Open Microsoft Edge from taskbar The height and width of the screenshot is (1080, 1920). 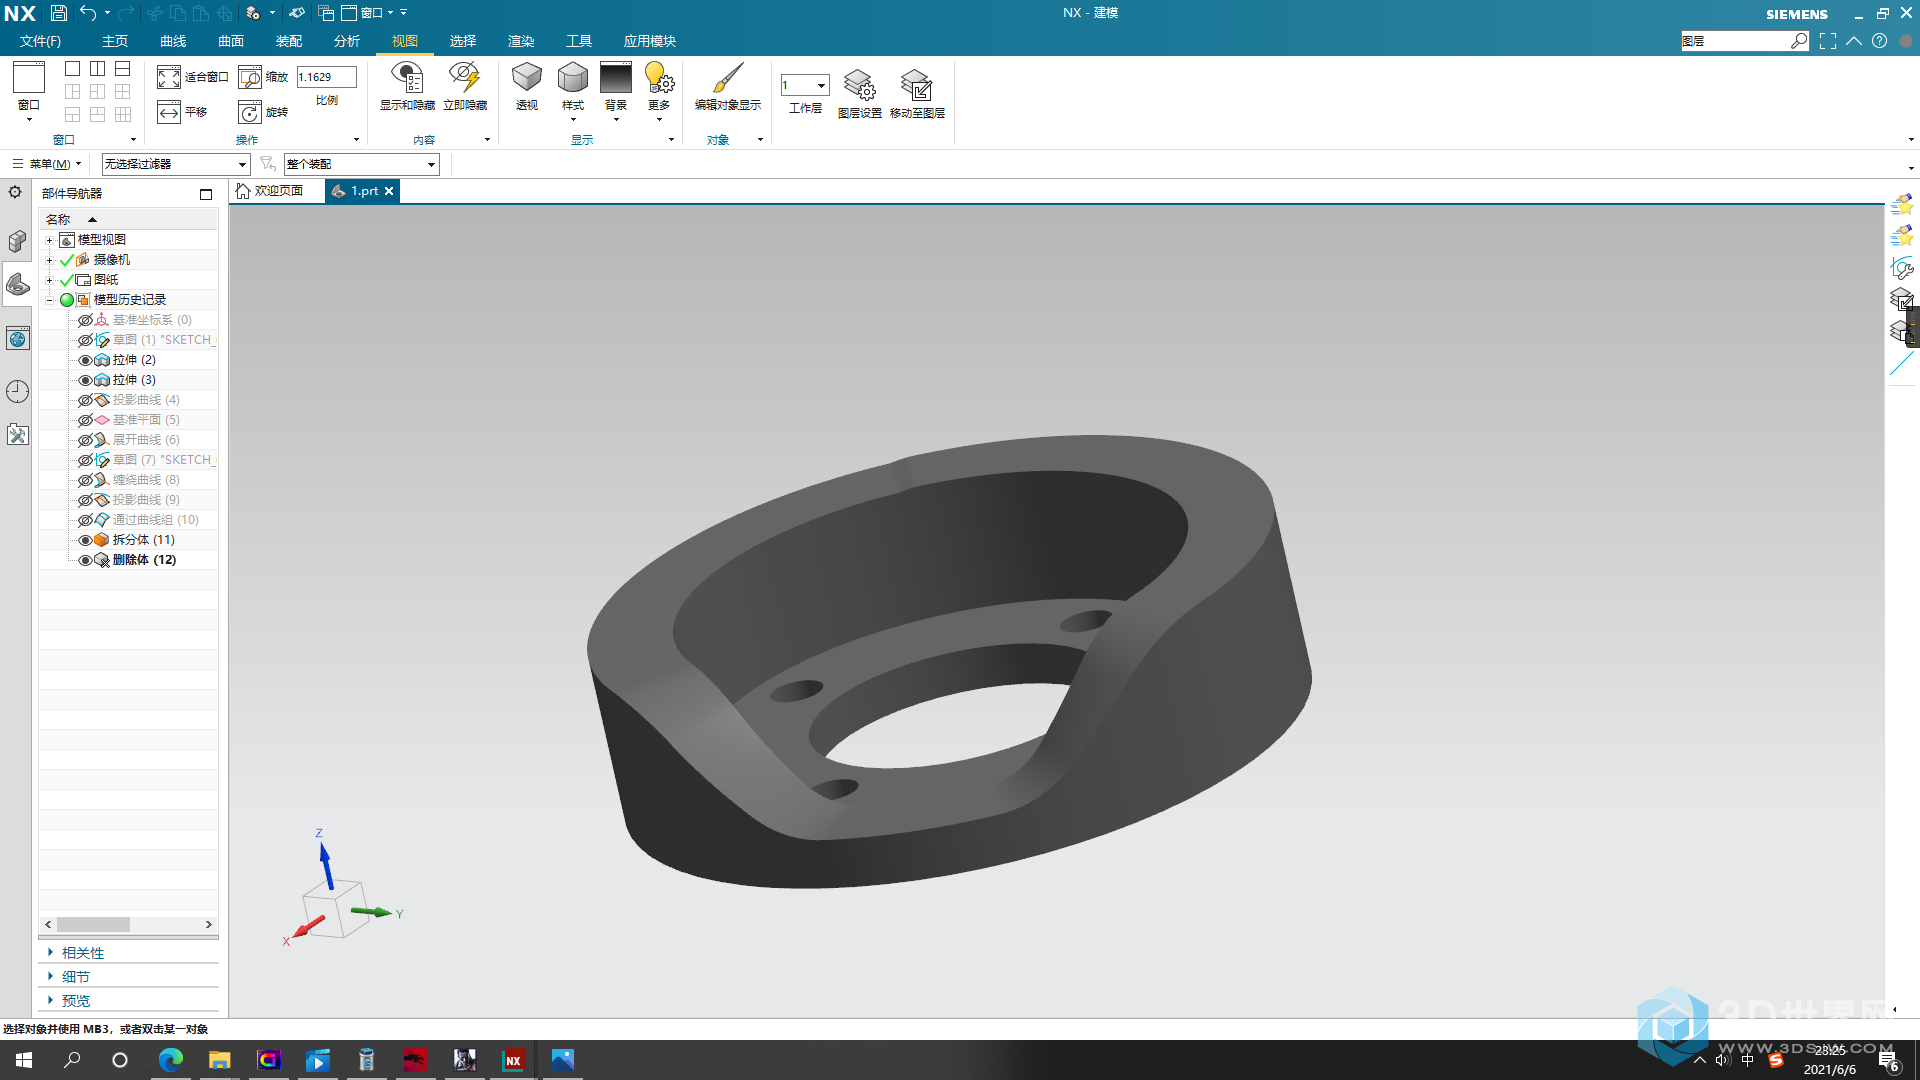click(171, 1060)
